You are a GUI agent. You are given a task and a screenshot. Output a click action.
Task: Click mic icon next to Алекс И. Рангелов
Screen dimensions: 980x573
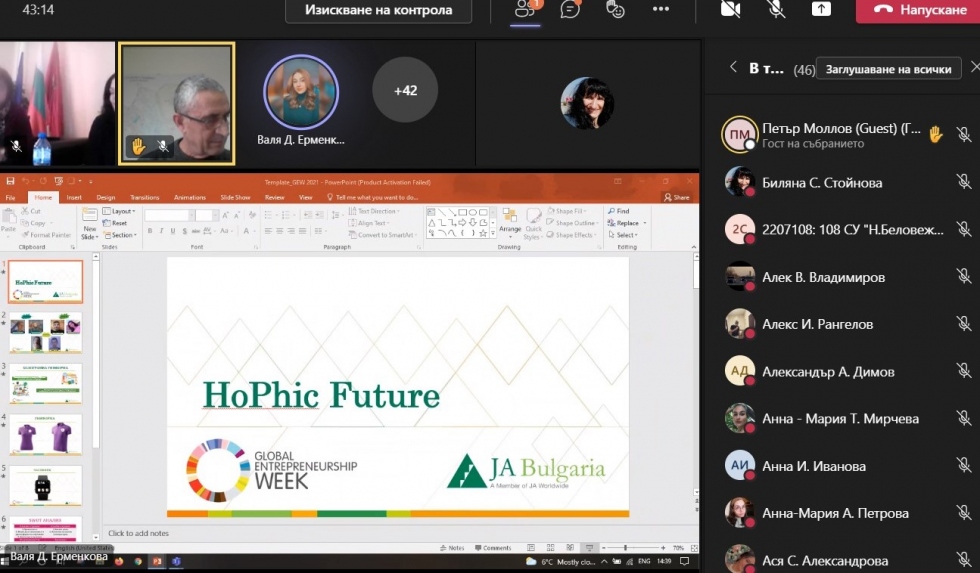[x=963, y=324]
